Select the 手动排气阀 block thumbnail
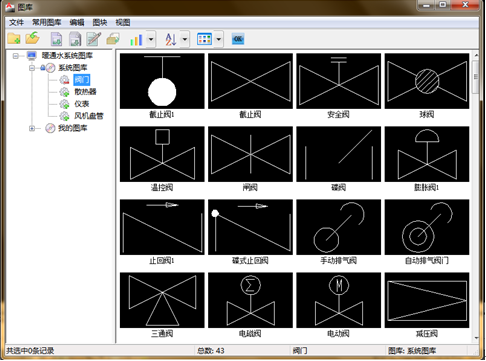This screenshot has height=361, width=486. [x=339, y=227]
